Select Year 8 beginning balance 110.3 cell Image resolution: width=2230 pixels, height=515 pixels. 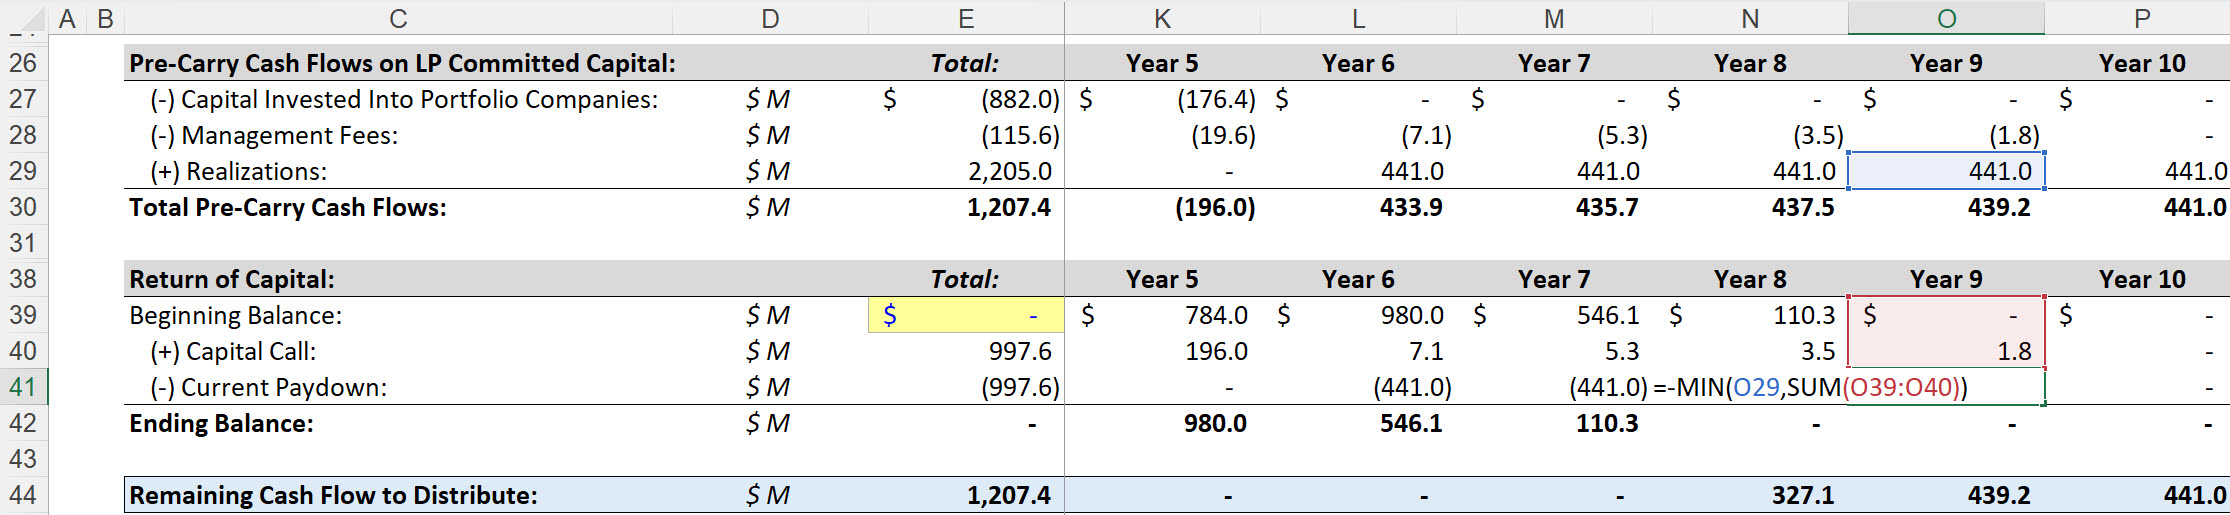[x=1750, y=315]
